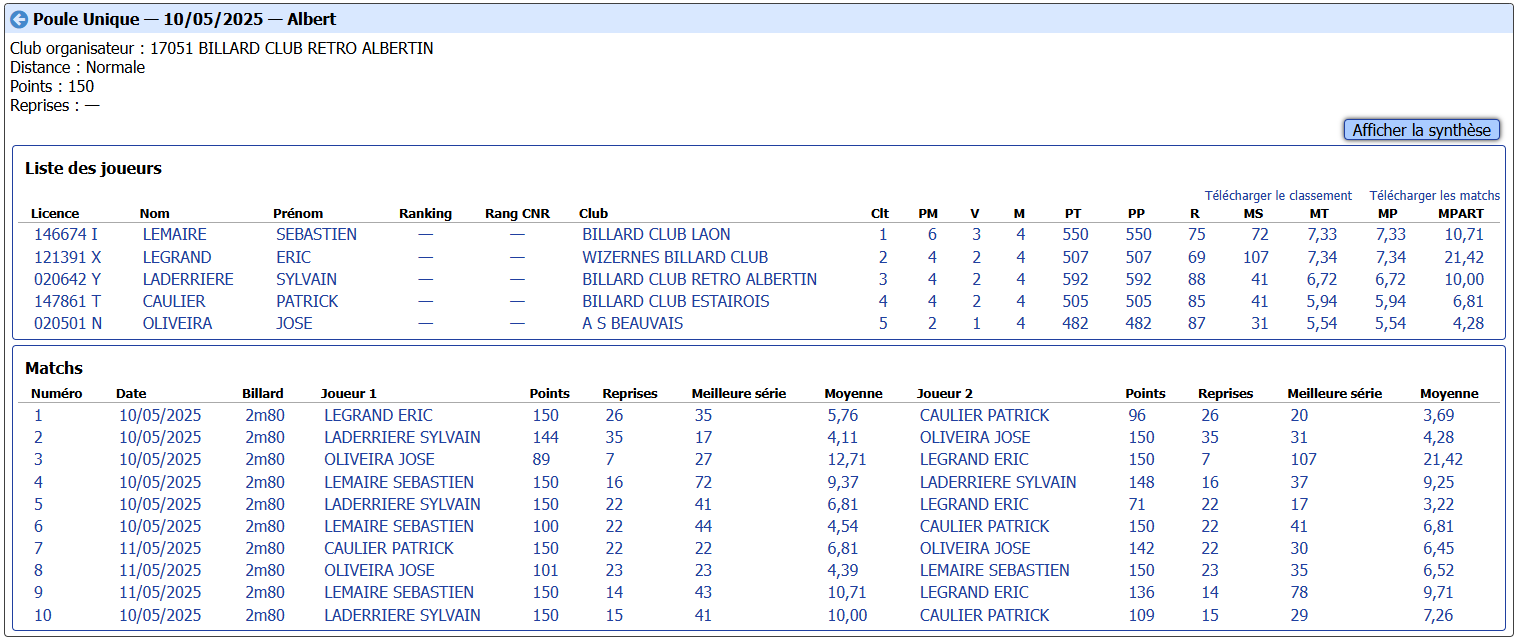The width and height of the screenshot is (1520, 638).
Task: Click the Licence column header
Action: (x=55, y=213)
